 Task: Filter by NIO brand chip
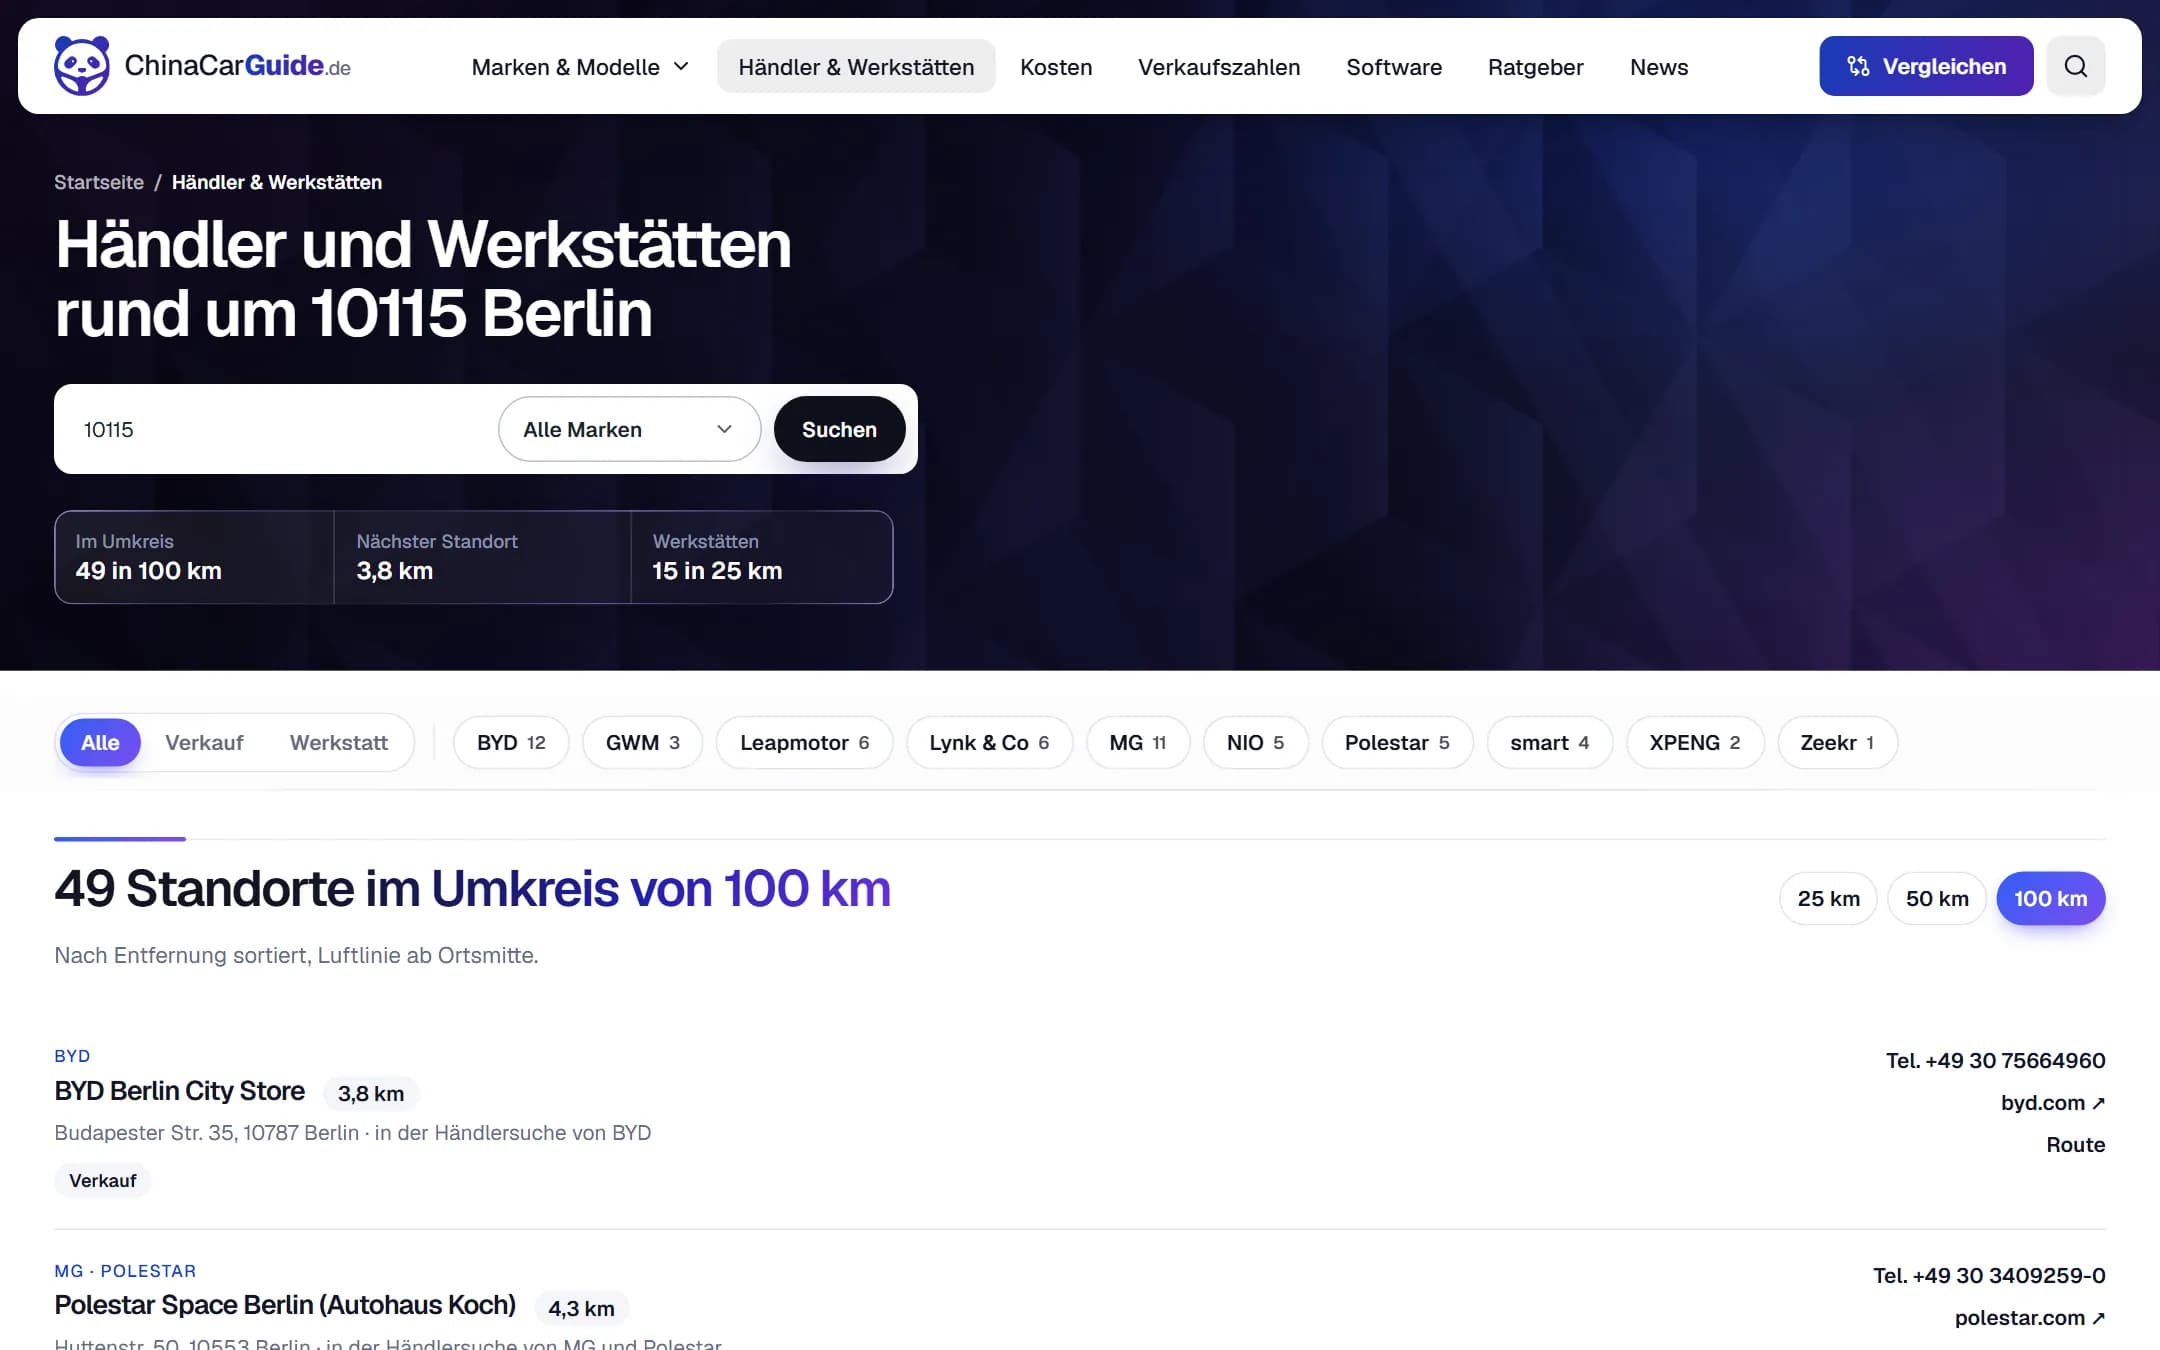click(x=1255, y=742)
